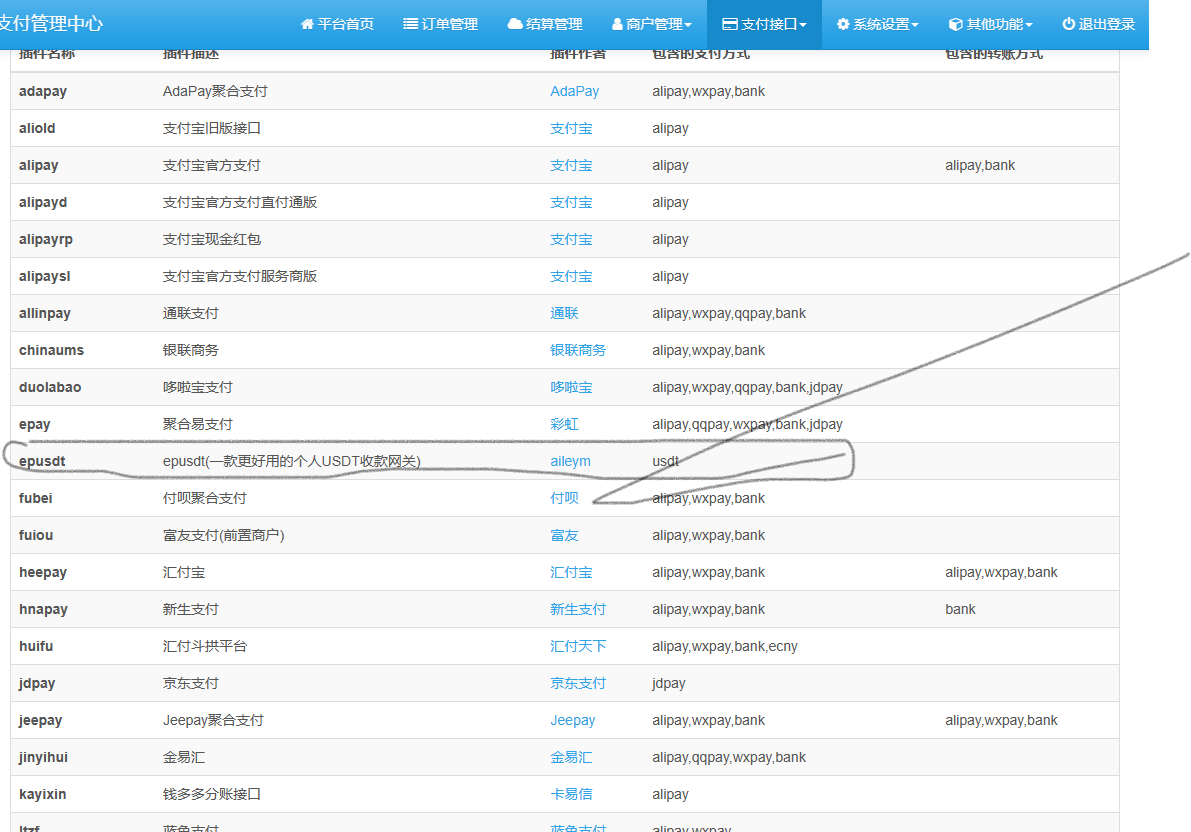Screen dimensions: 1191x832
Task: Open the 银联商务 author link
Action: coord(578,350)
